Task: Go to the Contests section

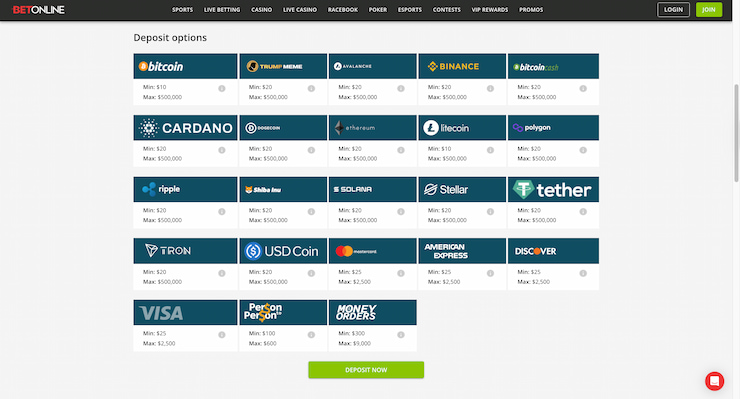Action: (446, 9)
